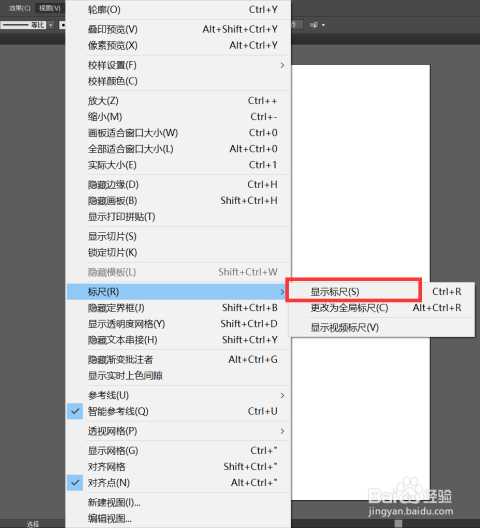
Task: Click 隐藏定界框(J) entry
Action: coord(178,308)
